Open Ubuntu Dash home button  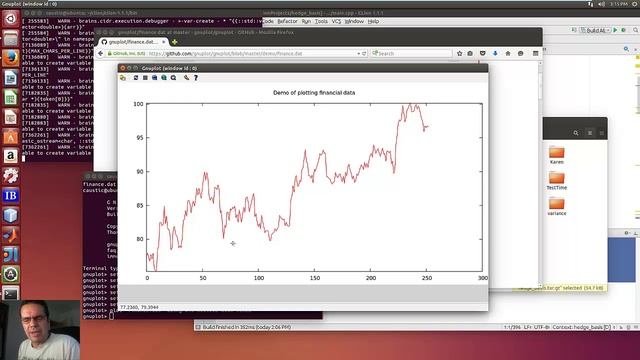tap(11, 19)
